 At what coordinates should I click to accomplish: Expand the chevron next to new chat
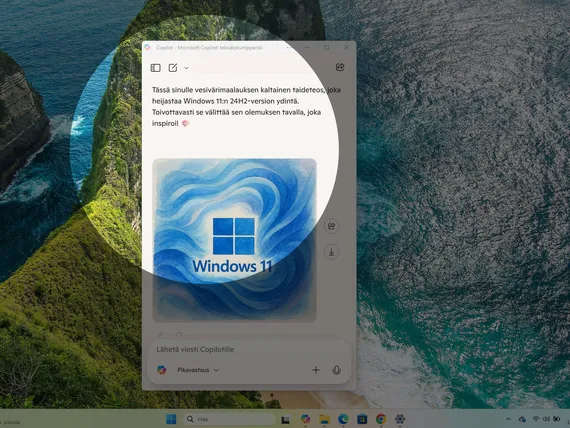click(186, 68)
